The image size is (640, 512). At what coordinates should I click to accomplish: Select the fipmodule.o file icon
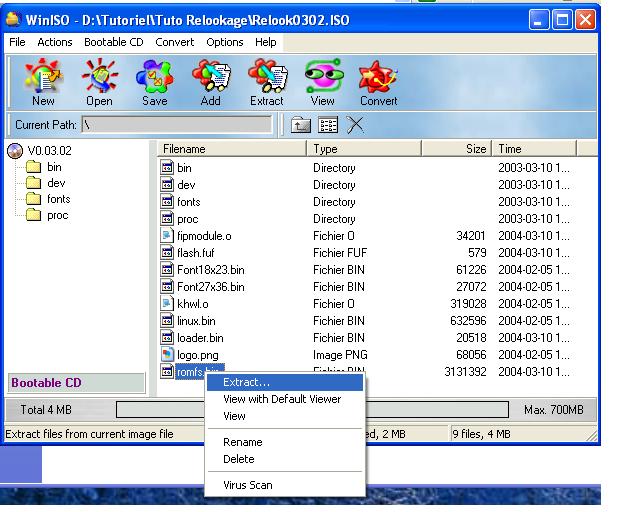(x=167, y=236)
